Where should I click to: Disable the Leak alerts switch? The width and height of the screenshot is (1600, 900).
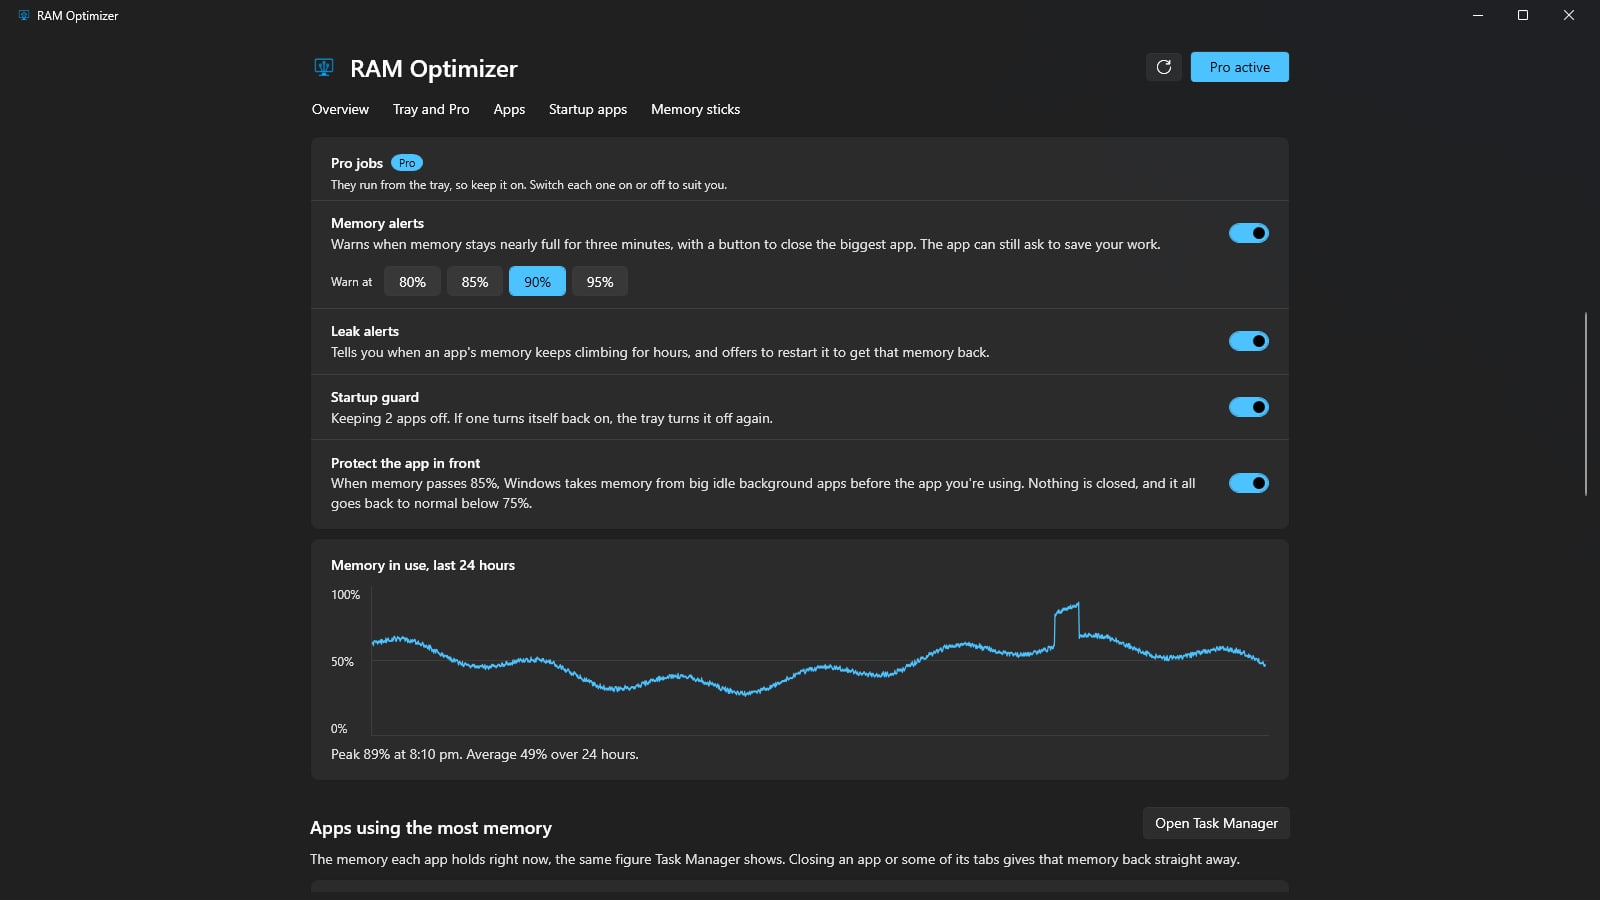pos(1249,341)
